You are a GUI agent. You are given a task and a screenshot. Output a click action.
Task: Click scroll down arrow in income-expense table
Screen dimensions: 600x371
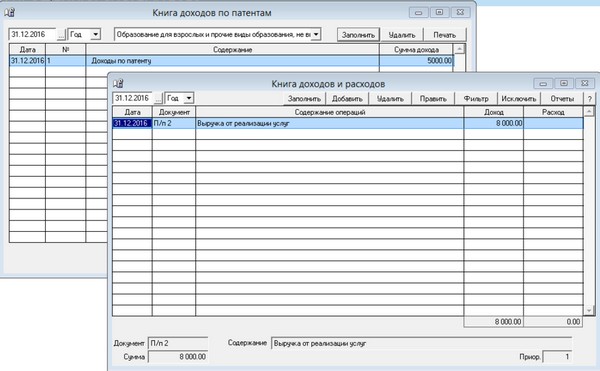[589, 310]
